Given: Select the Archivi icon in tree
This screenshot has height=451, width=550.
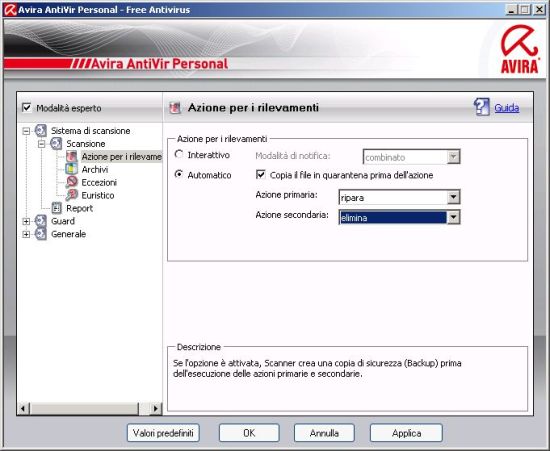Looking at the screenshot, I should 72,169.
